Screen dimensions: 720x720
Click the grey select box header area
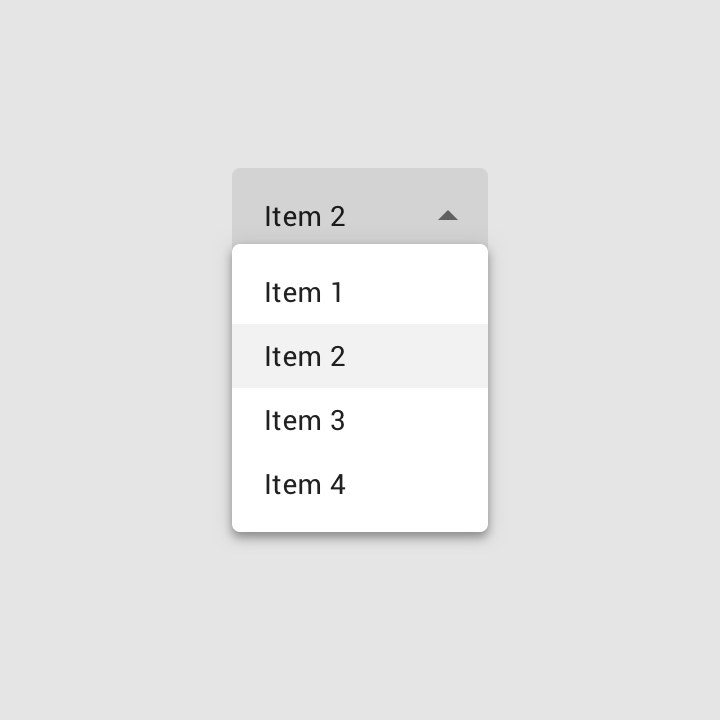(380, 200)
